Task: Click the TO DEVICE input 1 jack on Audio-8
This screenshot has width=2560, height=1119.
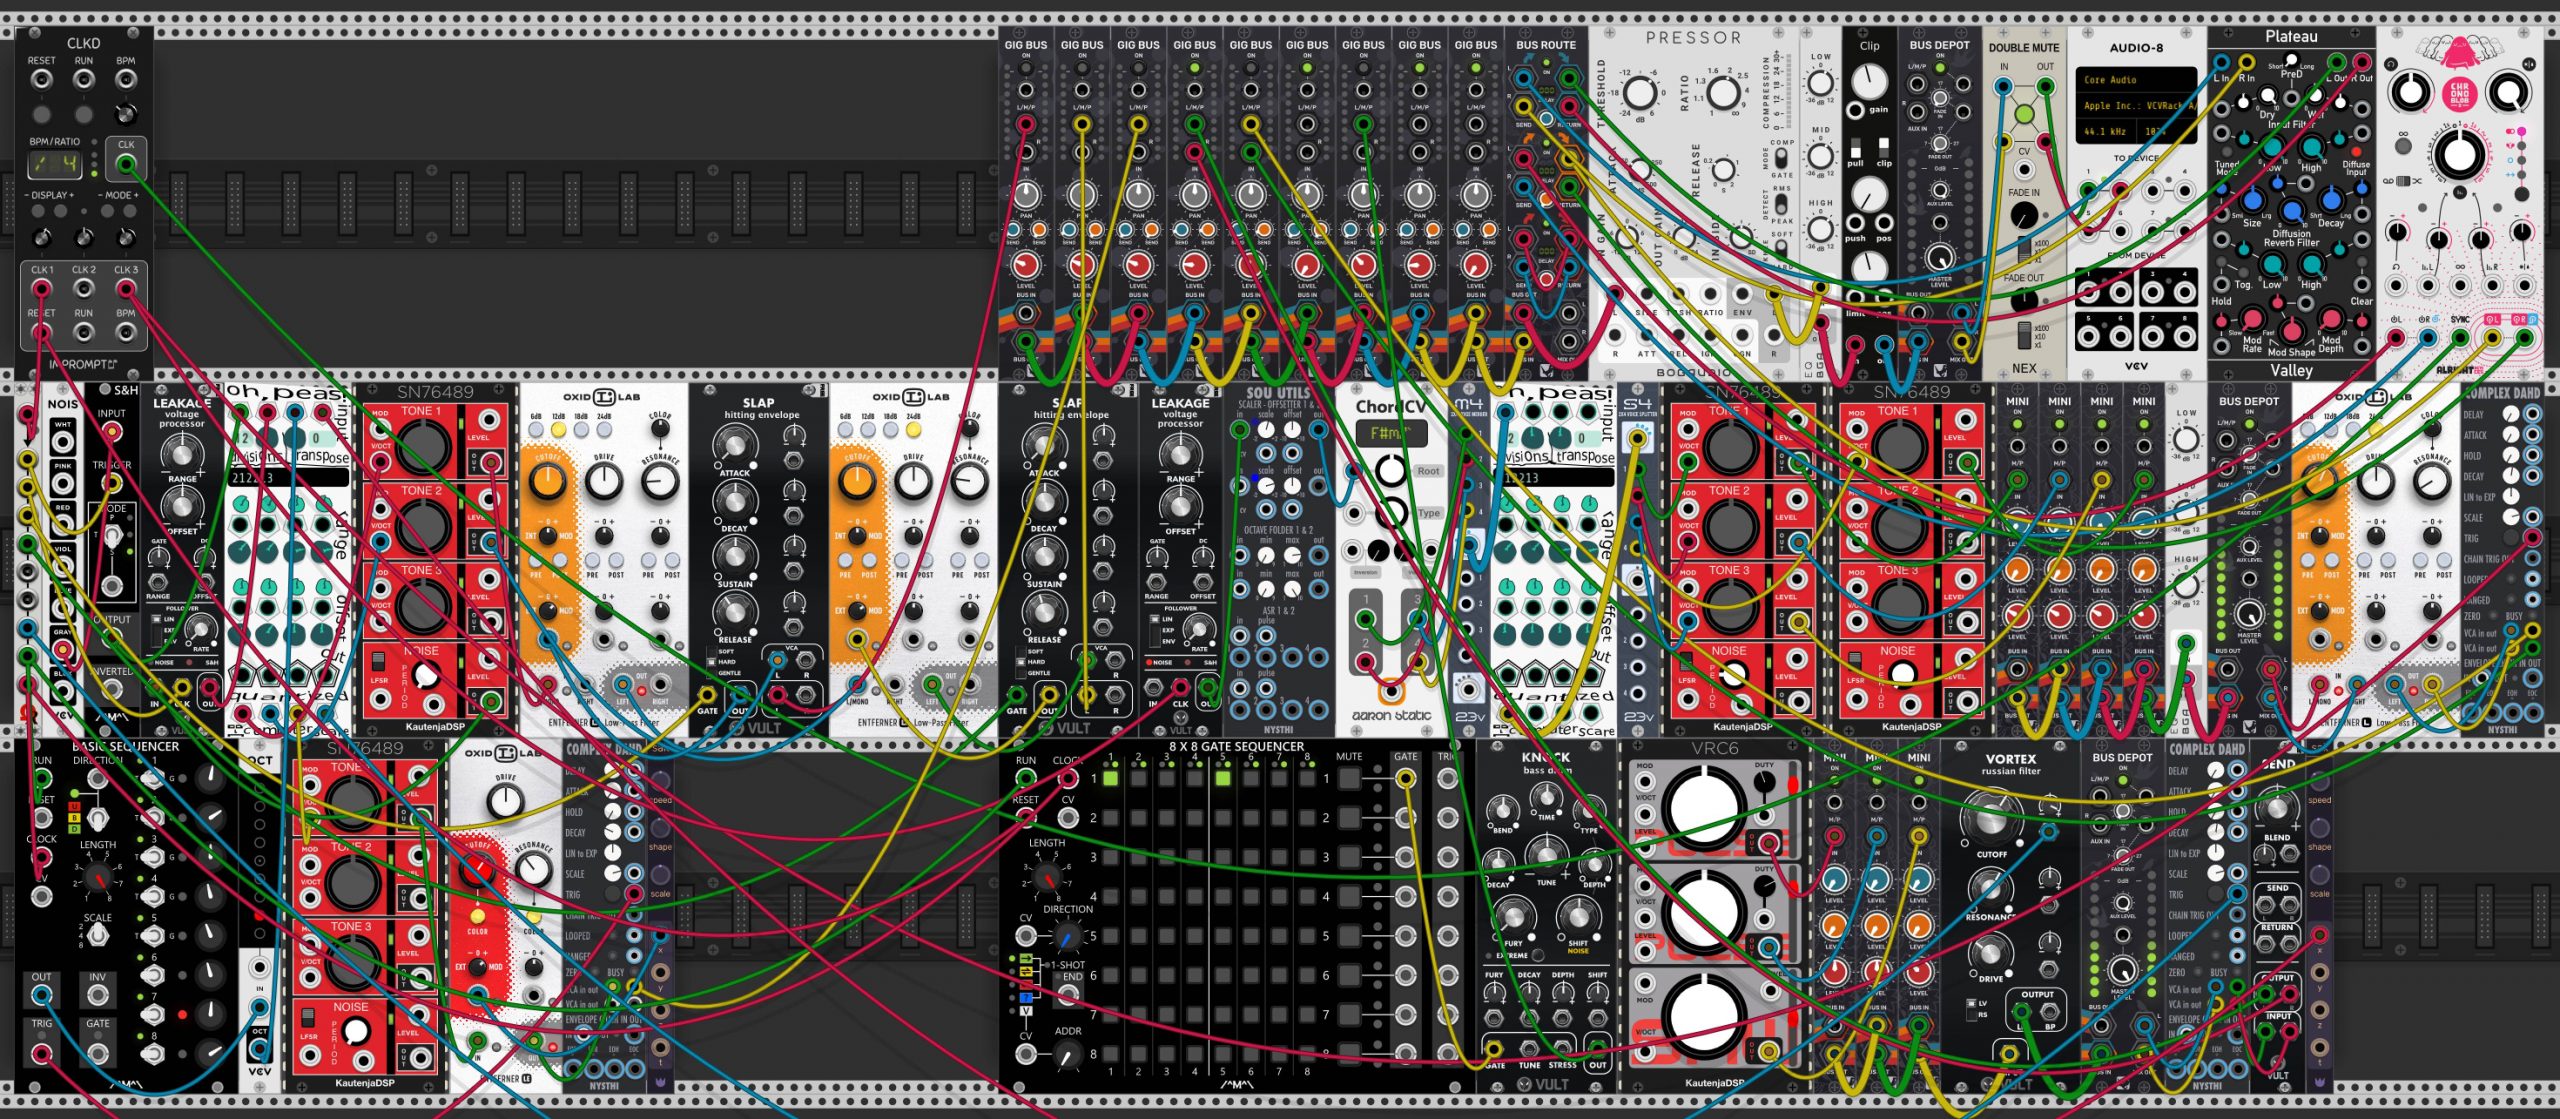Action: click(2088, 190)
